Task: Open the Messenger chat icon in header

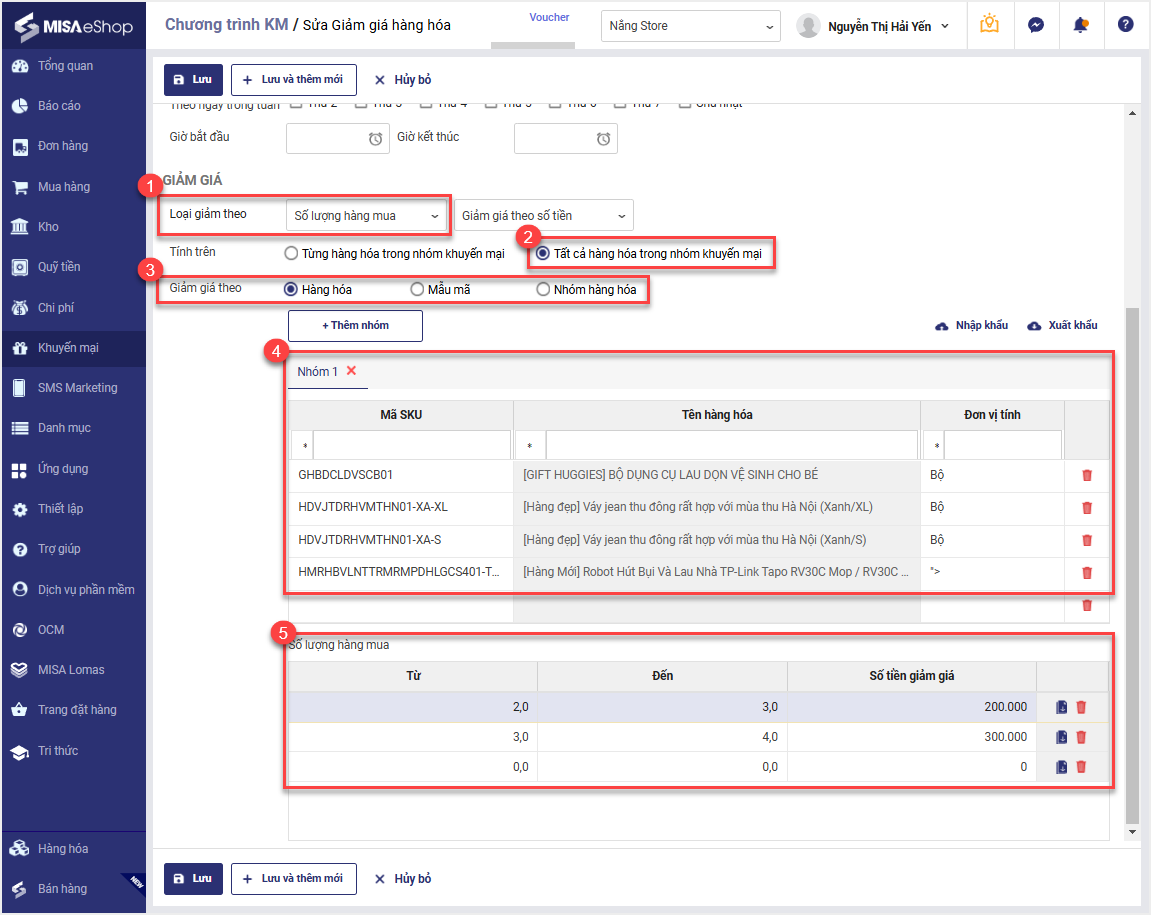Action: [x=1036, y=25]
